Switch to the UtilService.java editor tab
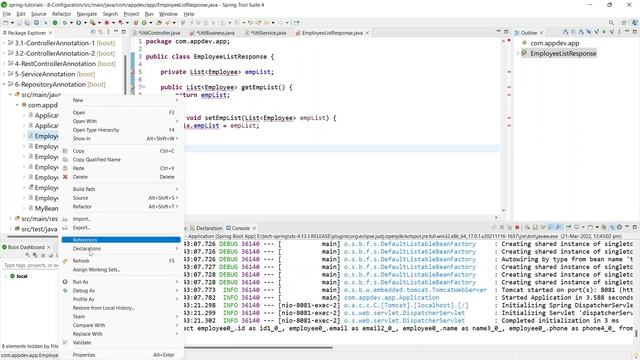Image resolution: width=640 pixels, height=360 pixels. 267,33
